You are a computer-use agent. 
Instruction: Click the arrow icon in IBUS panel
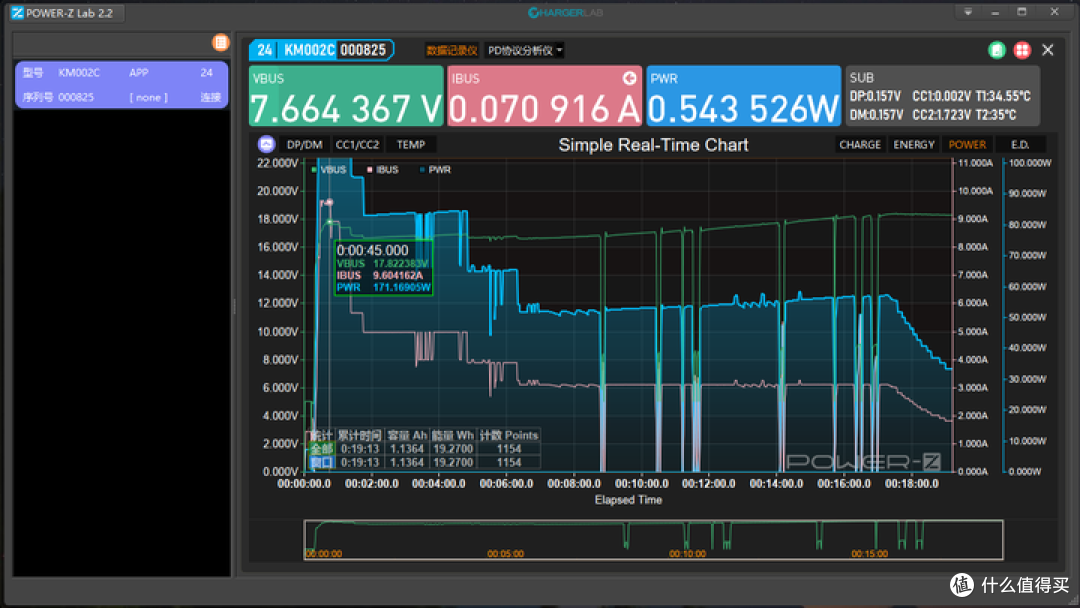[x=630, y=78]
